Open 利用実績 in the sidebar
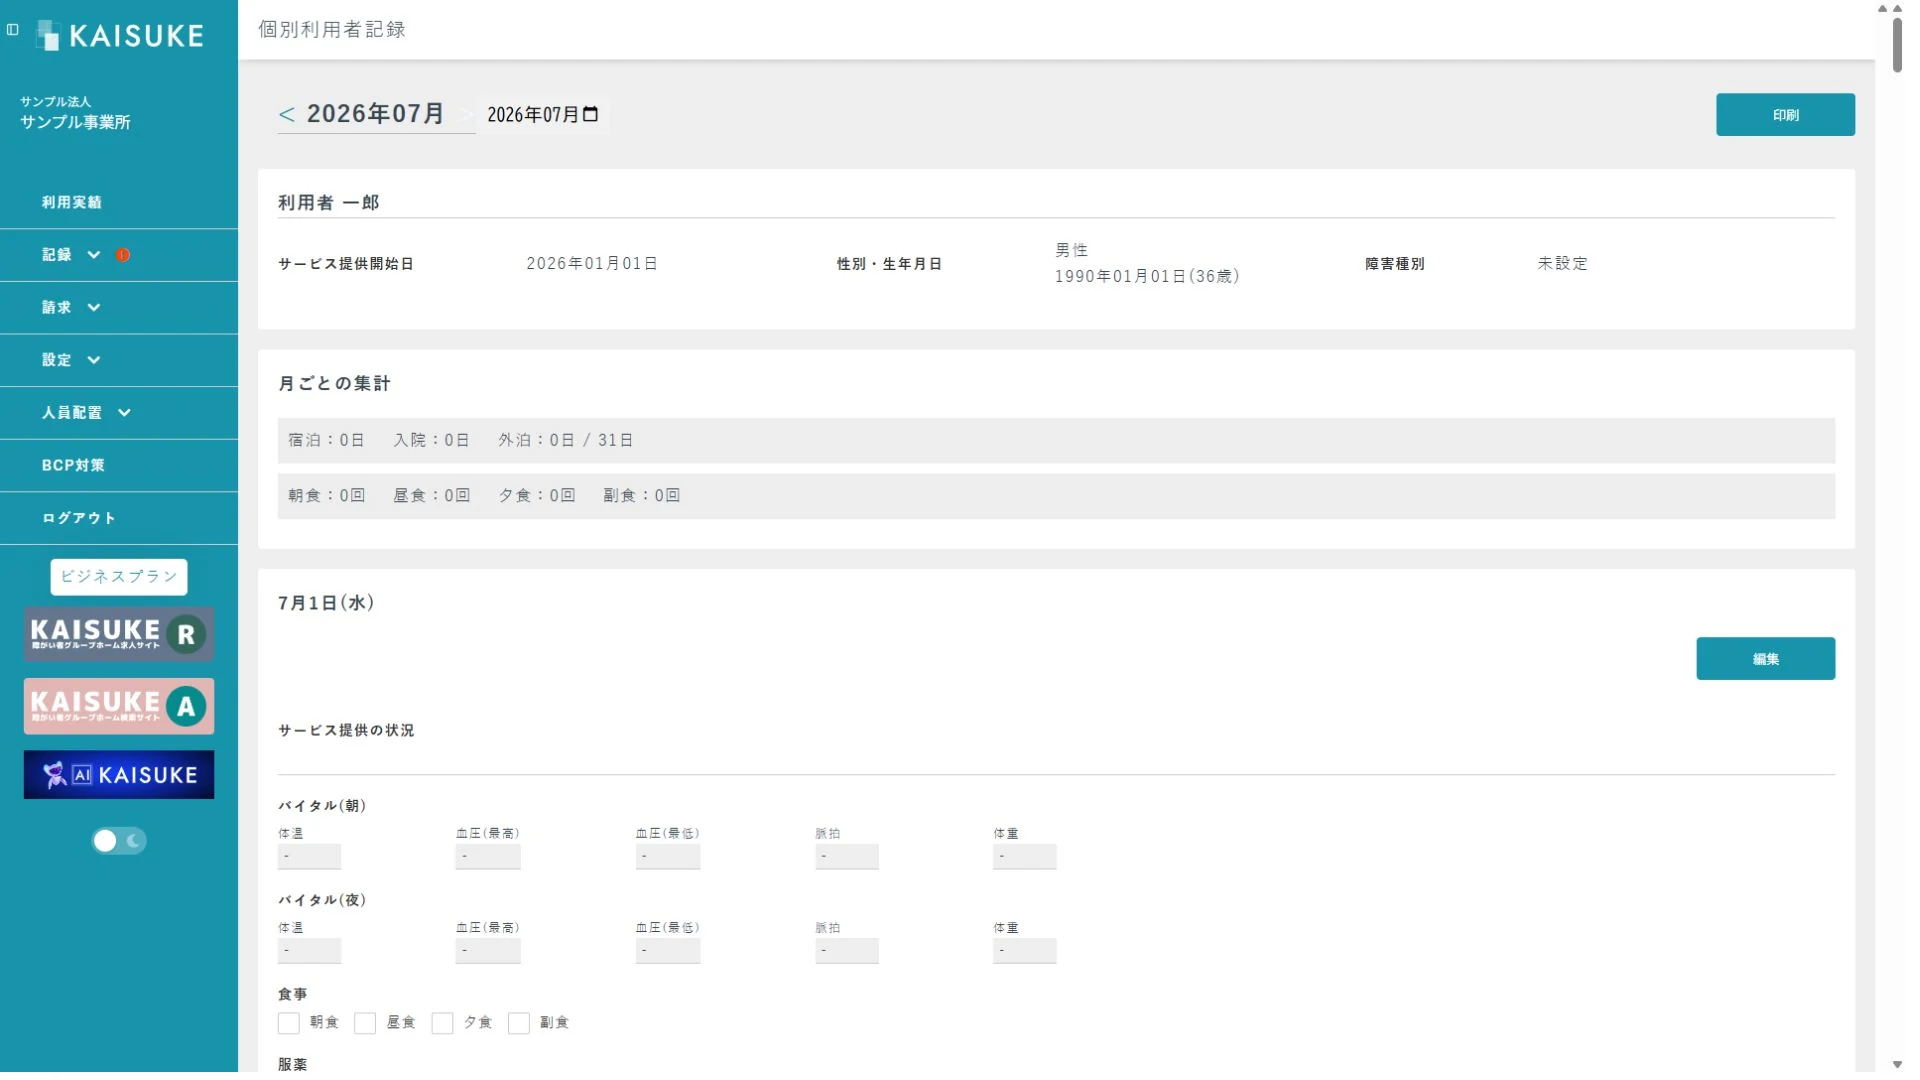This screenshot has width=1920, height=1080. pos(72,202)
